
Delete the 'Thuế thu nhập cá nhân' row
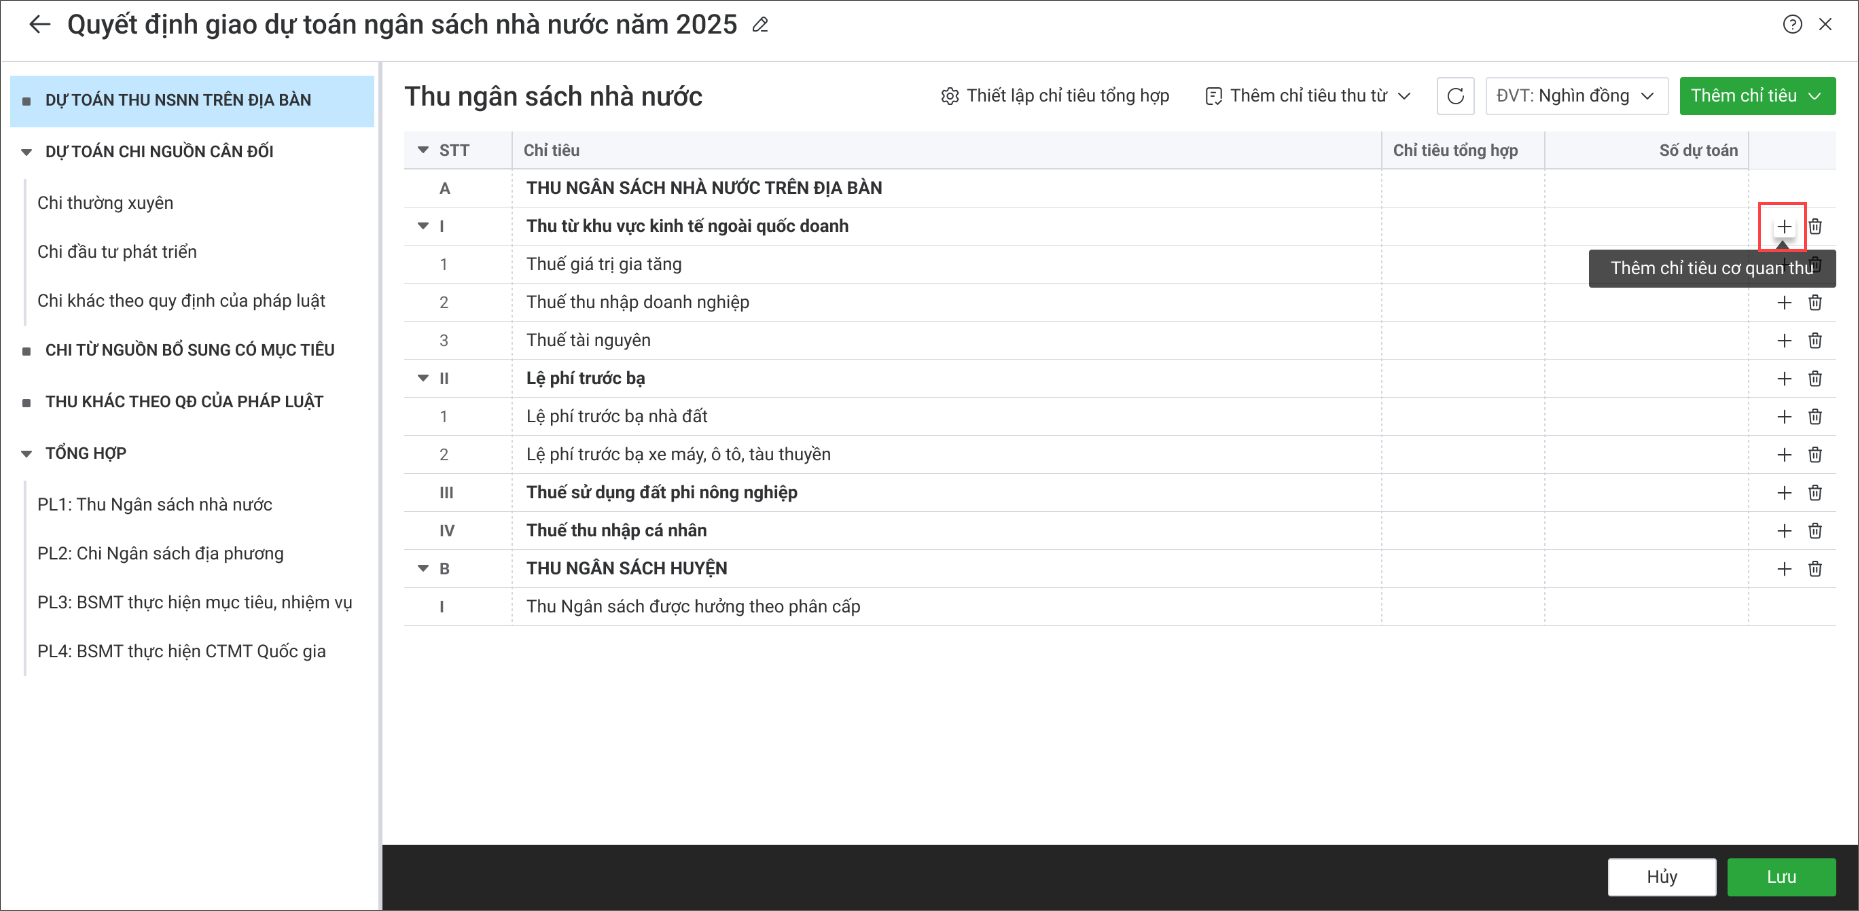click(1815, 531)
